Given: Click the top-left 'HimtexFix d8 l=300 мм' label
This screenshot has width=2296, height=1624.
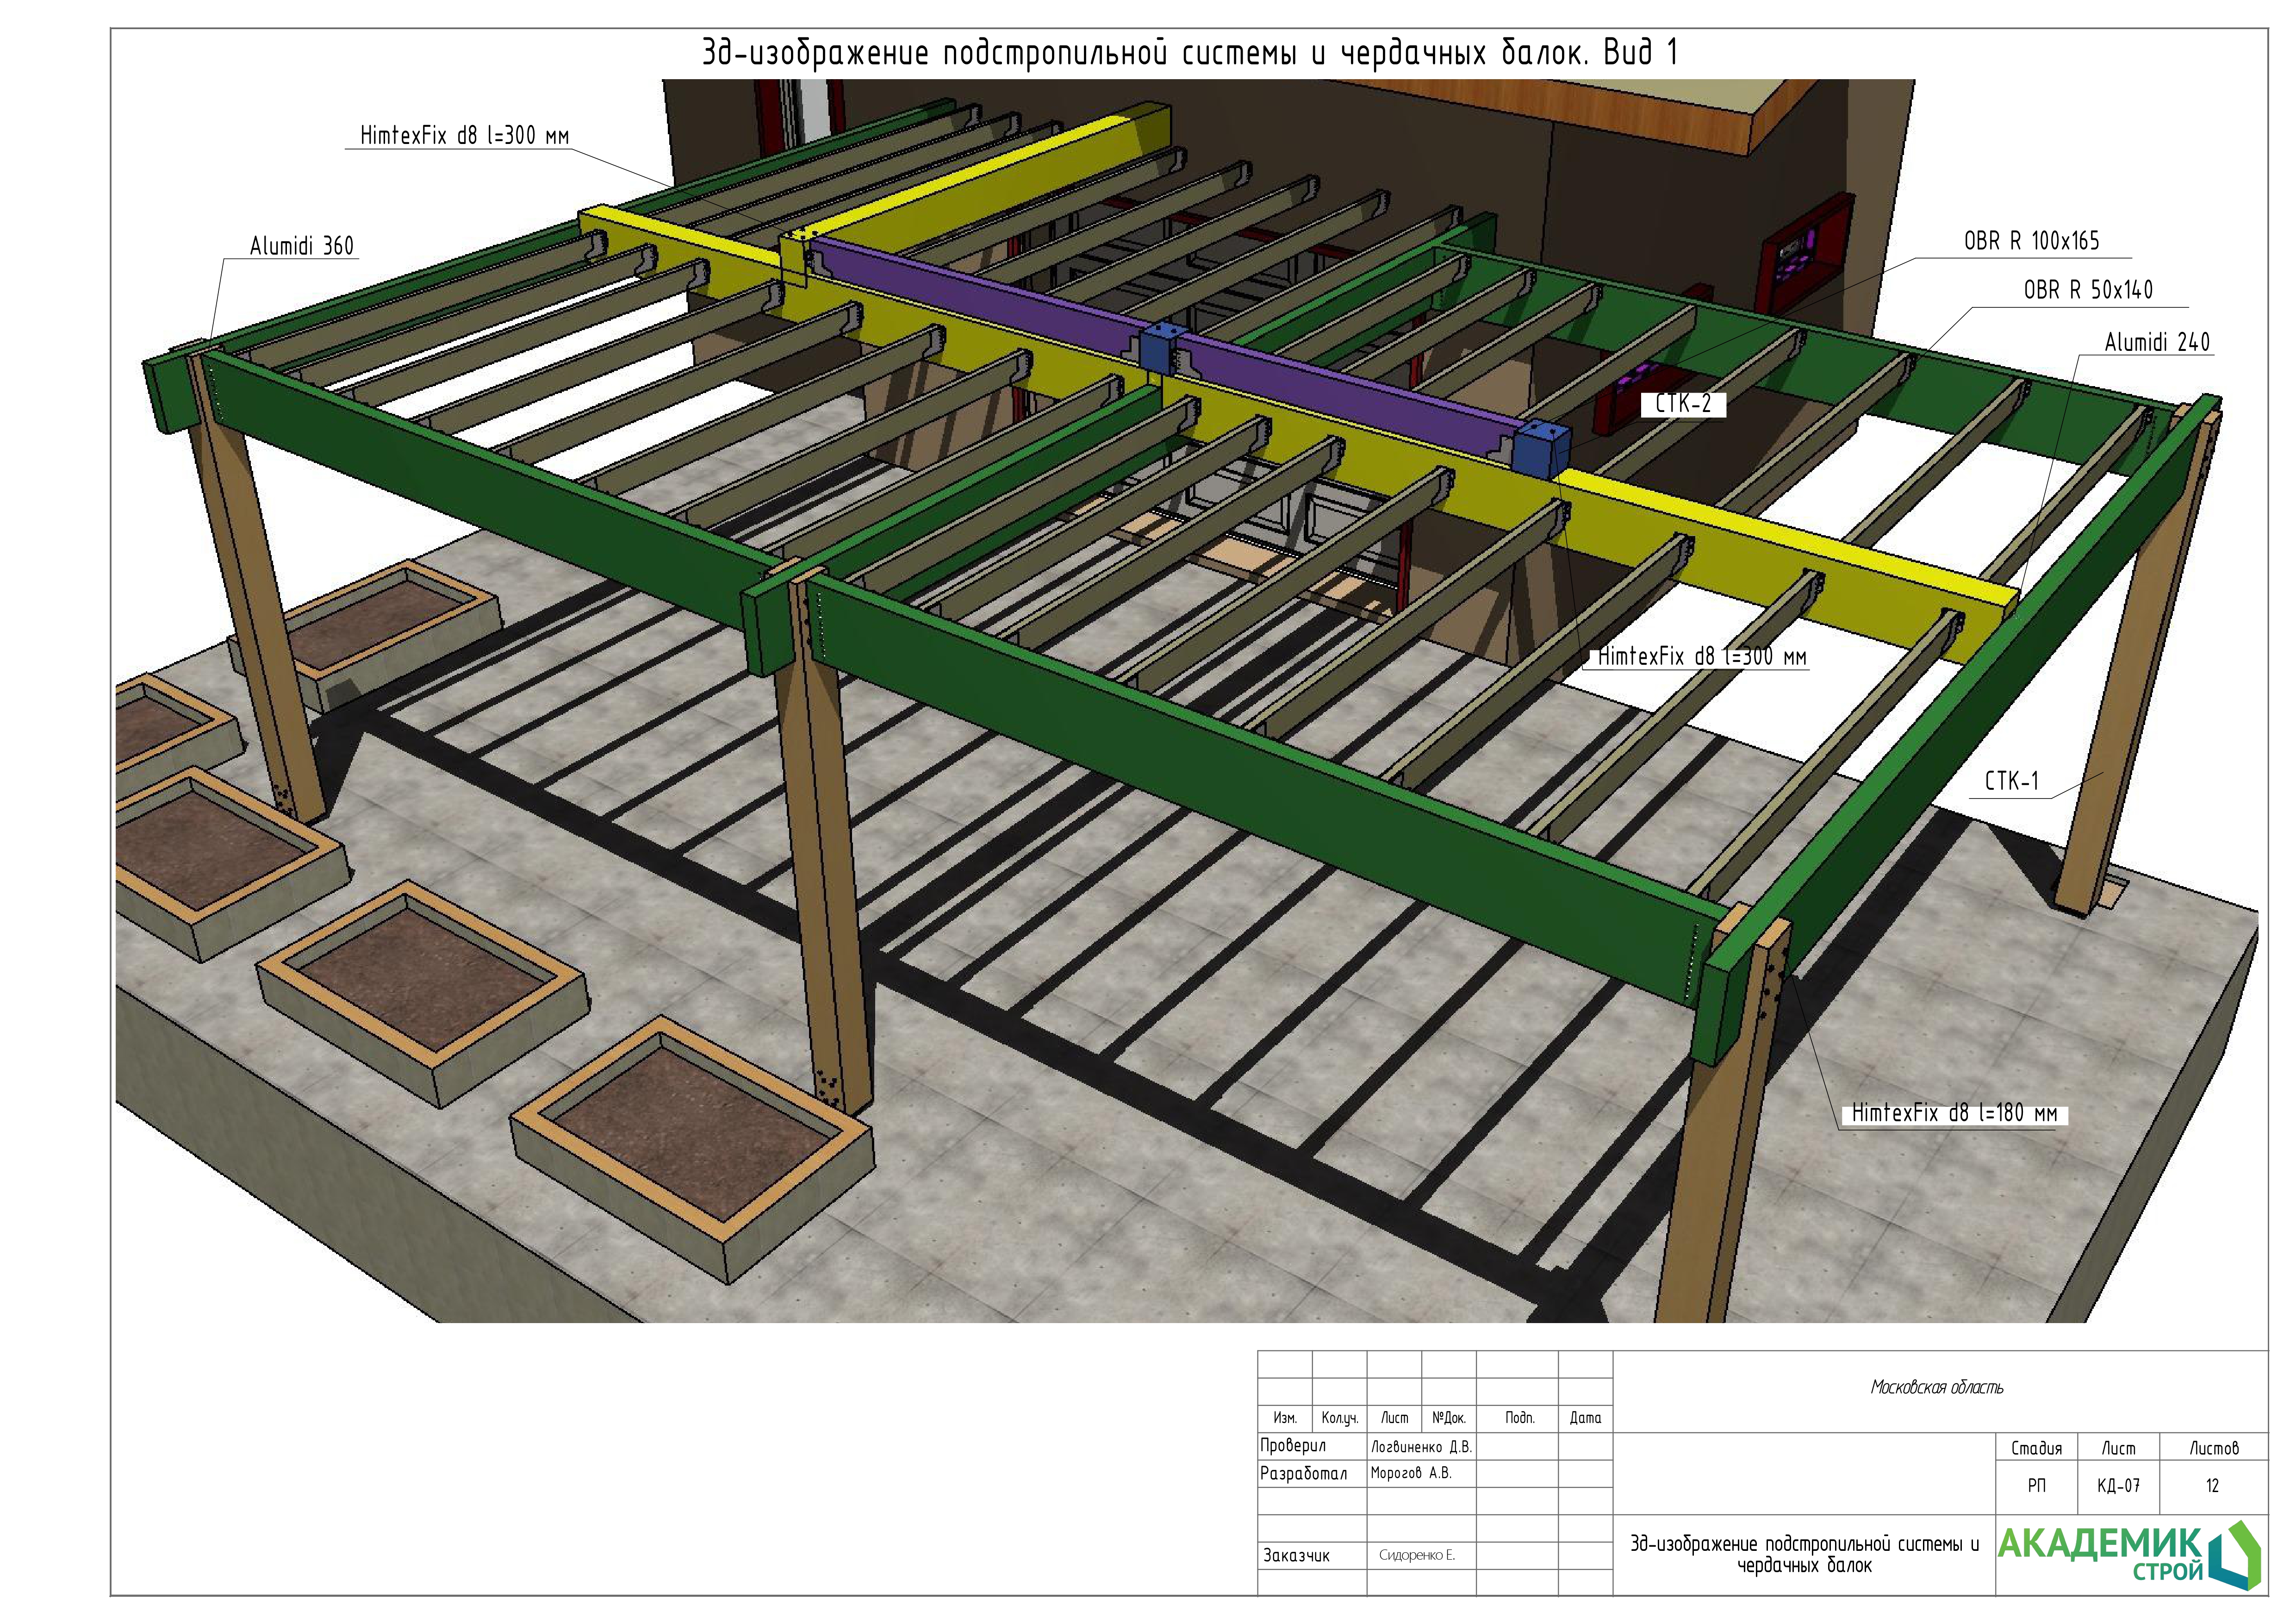Looking at the screenshot, I should 464,136.
